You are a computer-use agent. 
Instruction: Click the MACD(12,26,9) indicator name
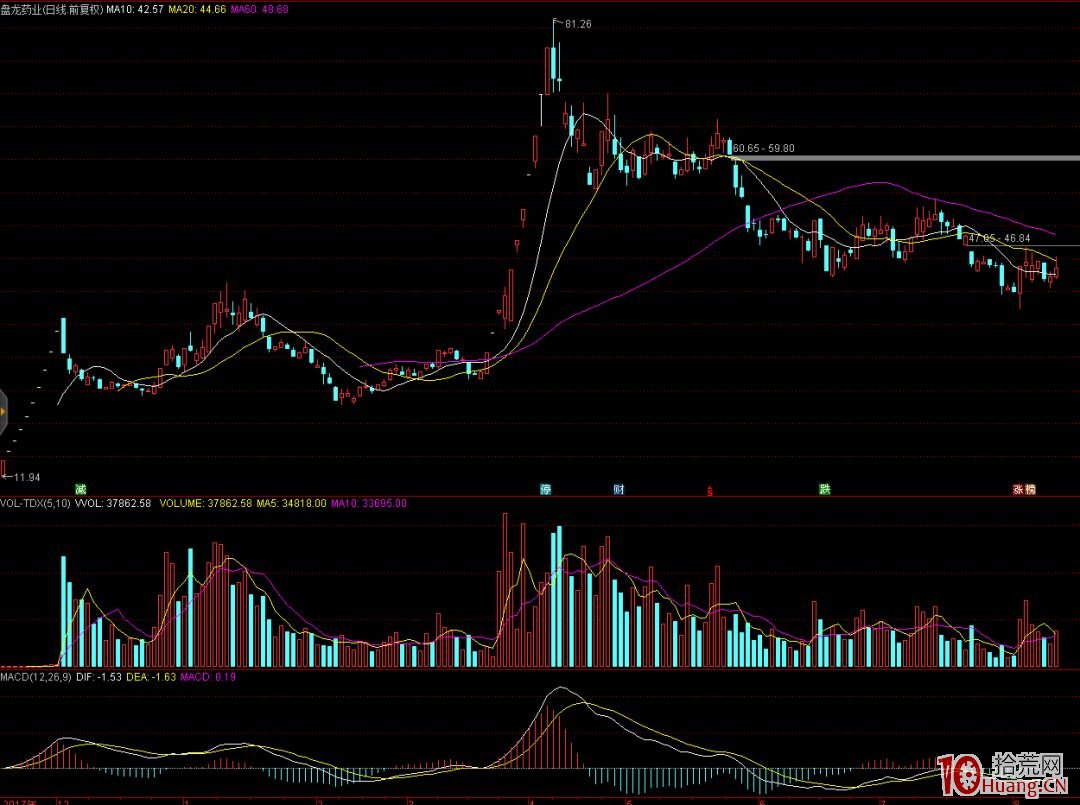coord(36,677)
